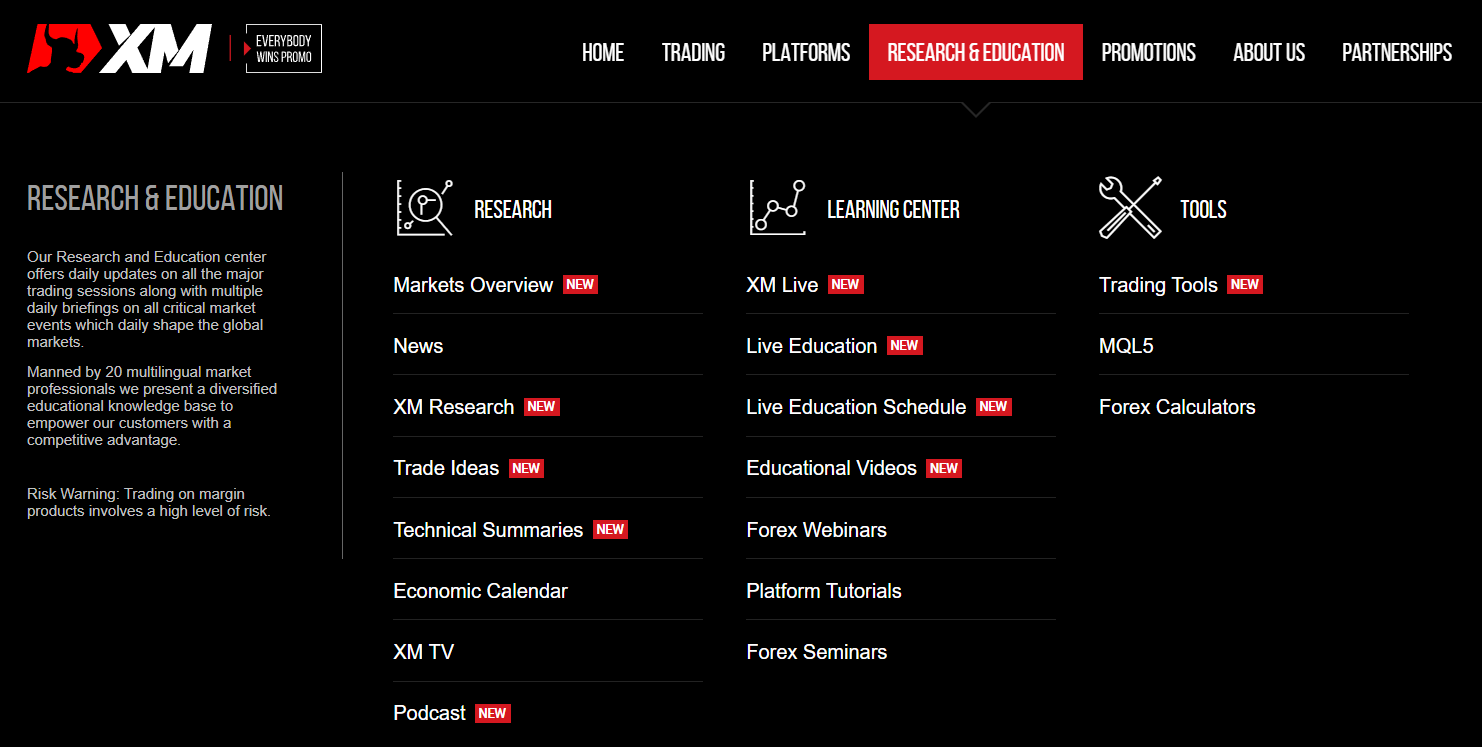Click the Everybody Wins Promo button
The image size is (1482, 747).
pos(284,49)
